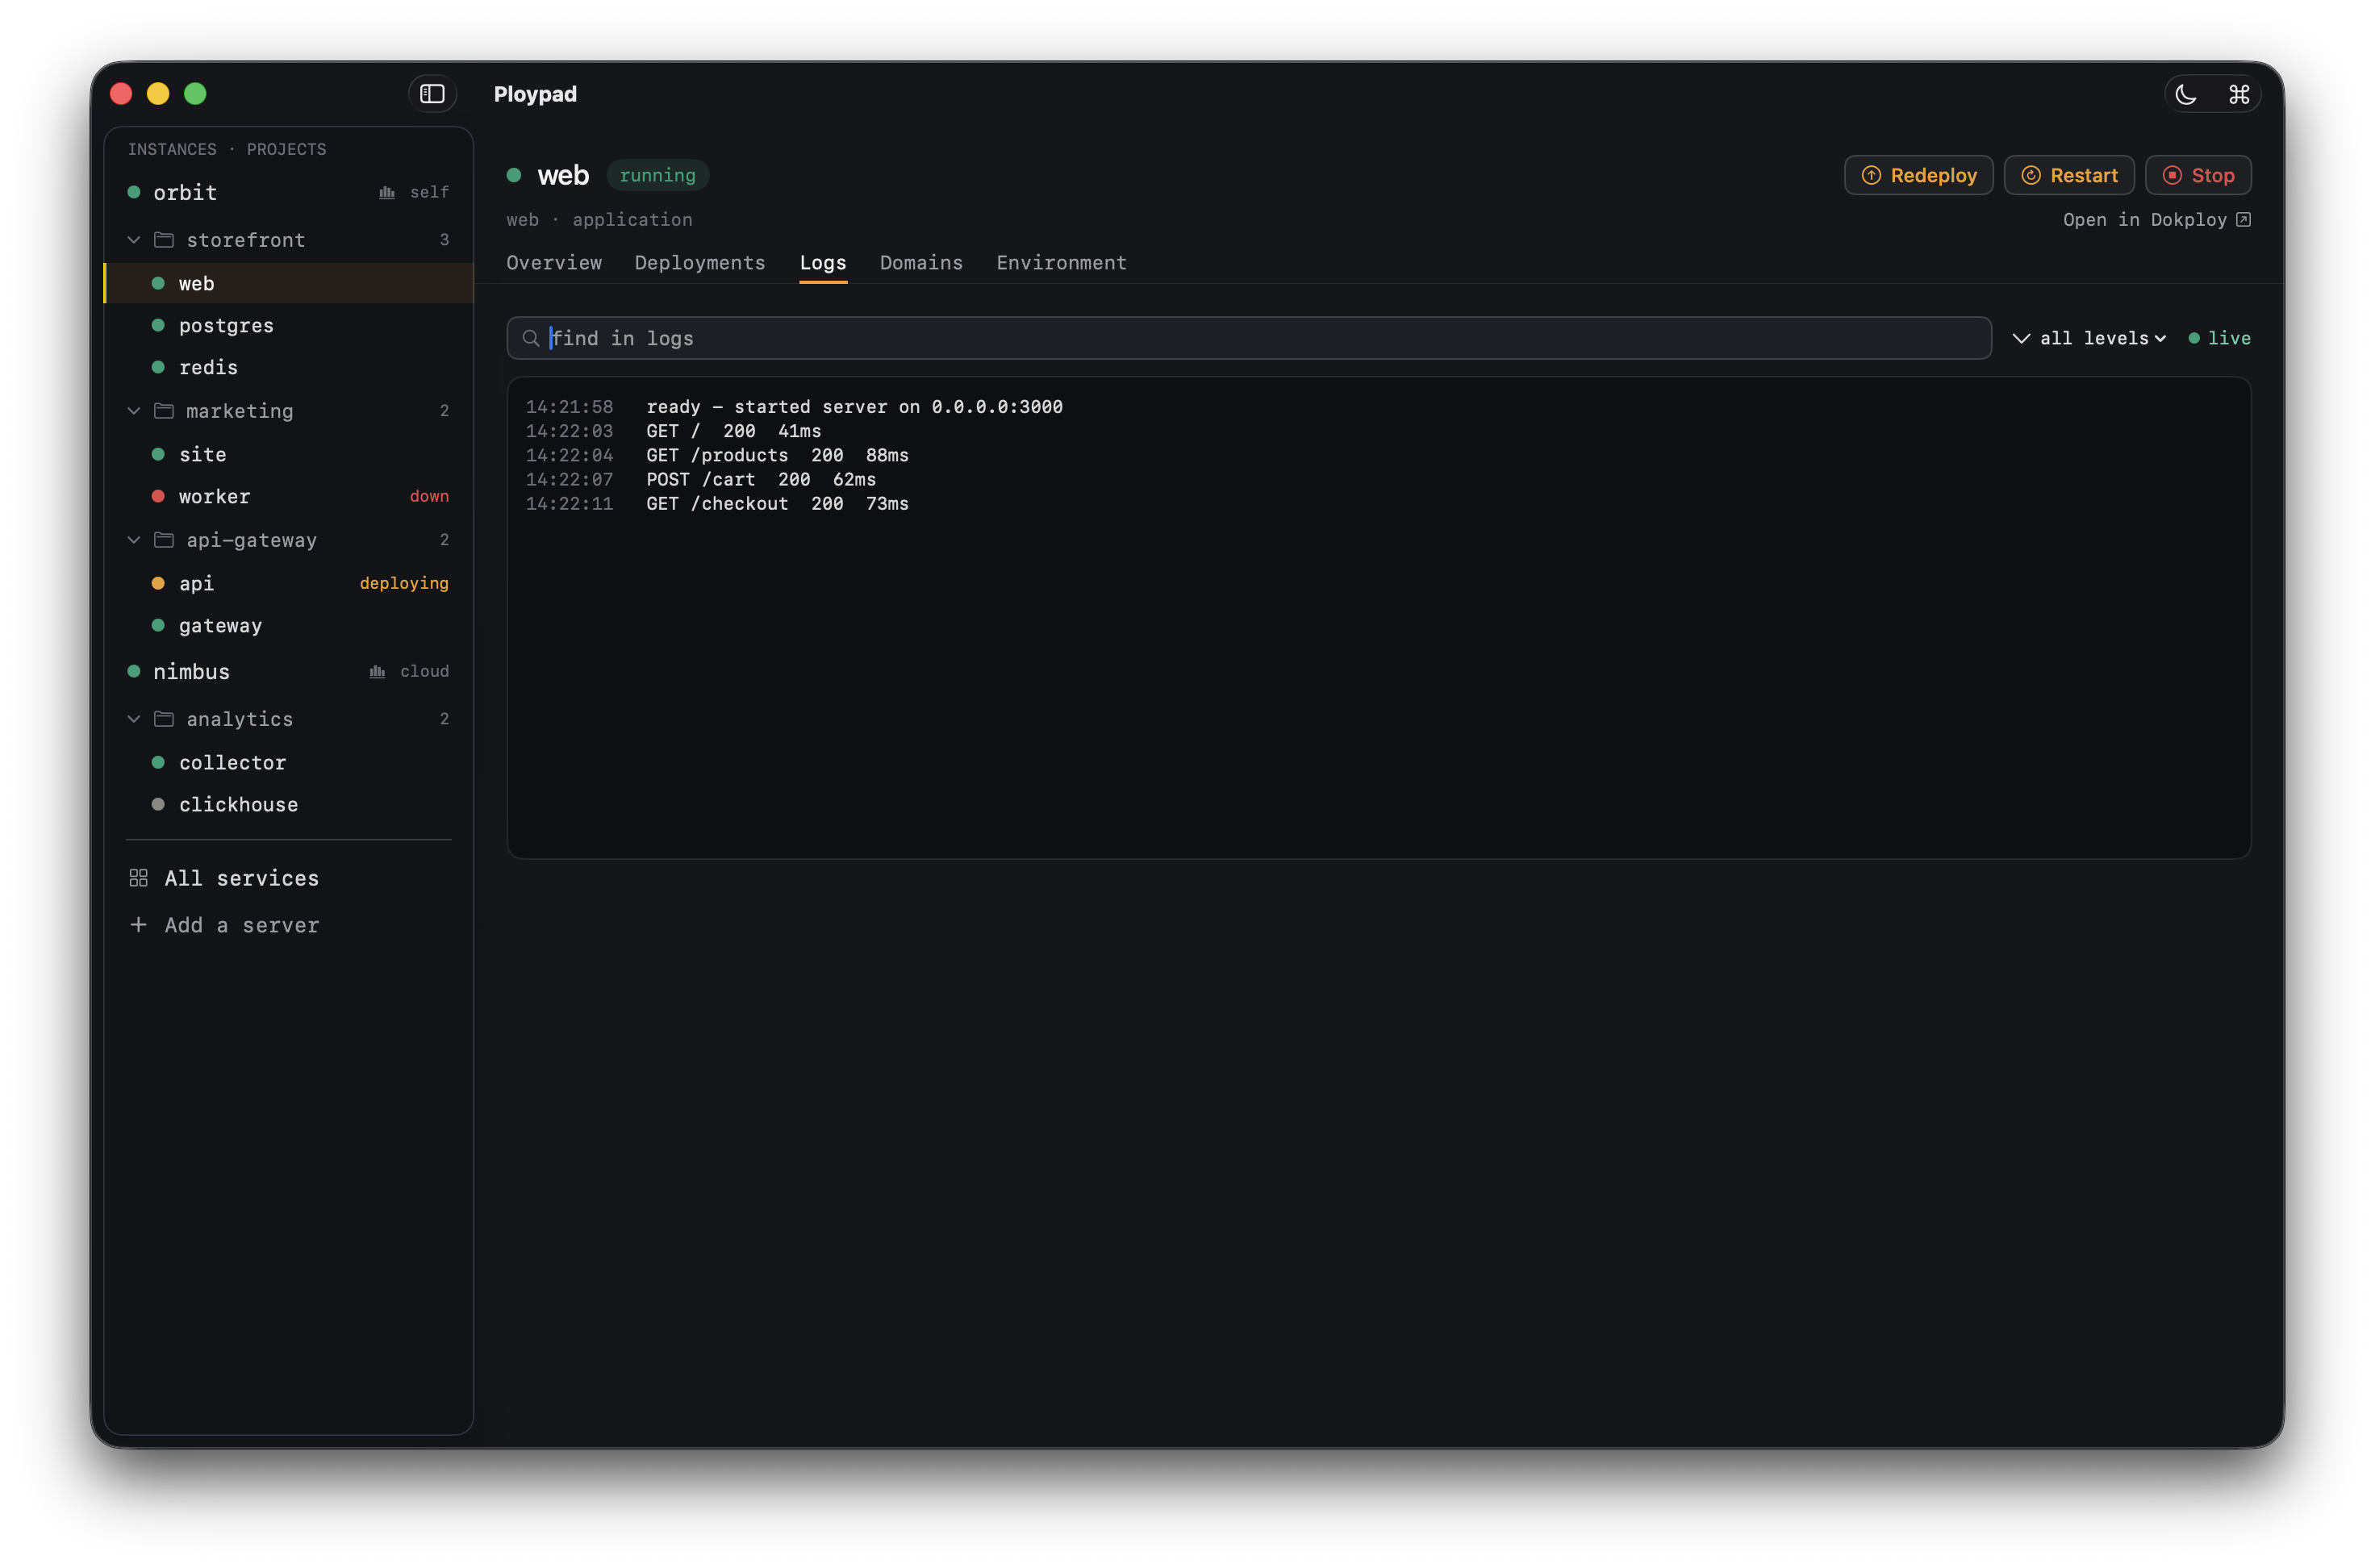This screenshot has height=1568, width=2375.
Task: Collapse the analytics project chevron
Action: pyautogui.click(x=134, y=719)
